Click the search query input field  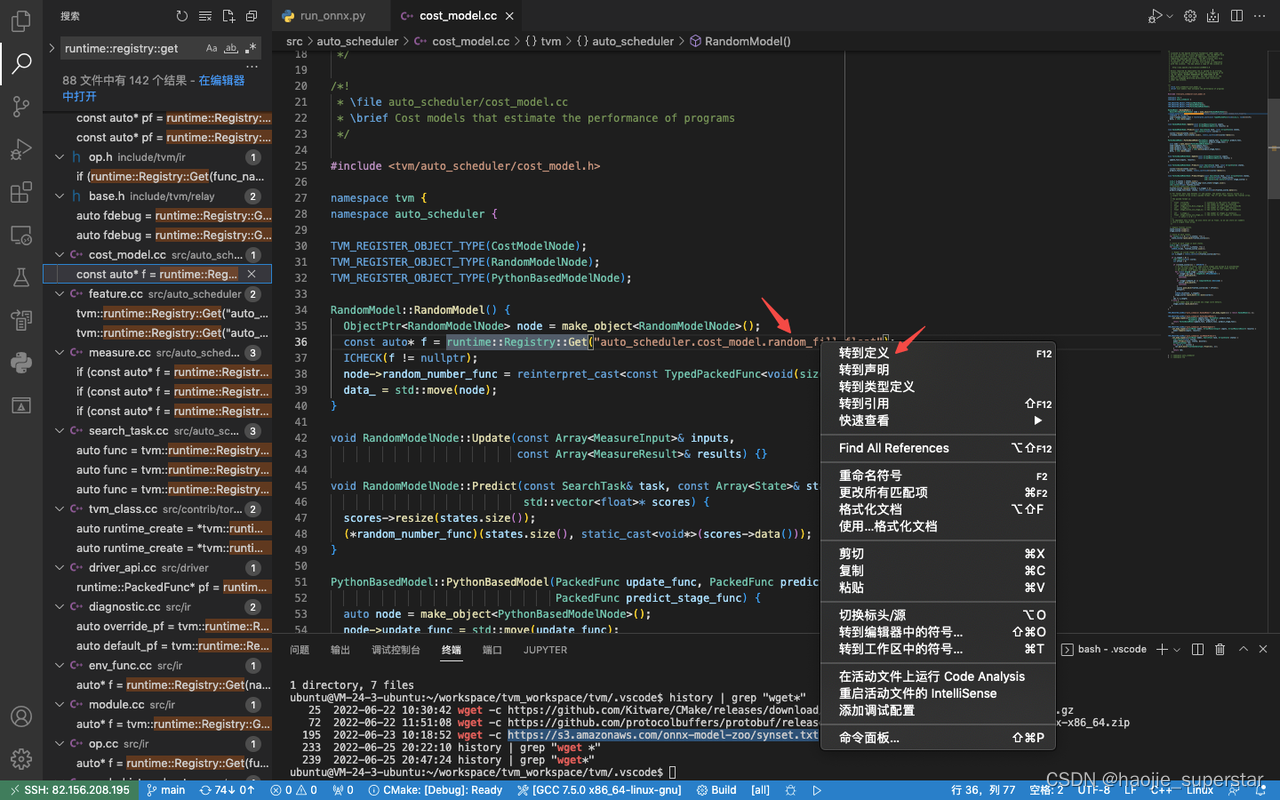(x=133, y=48)
